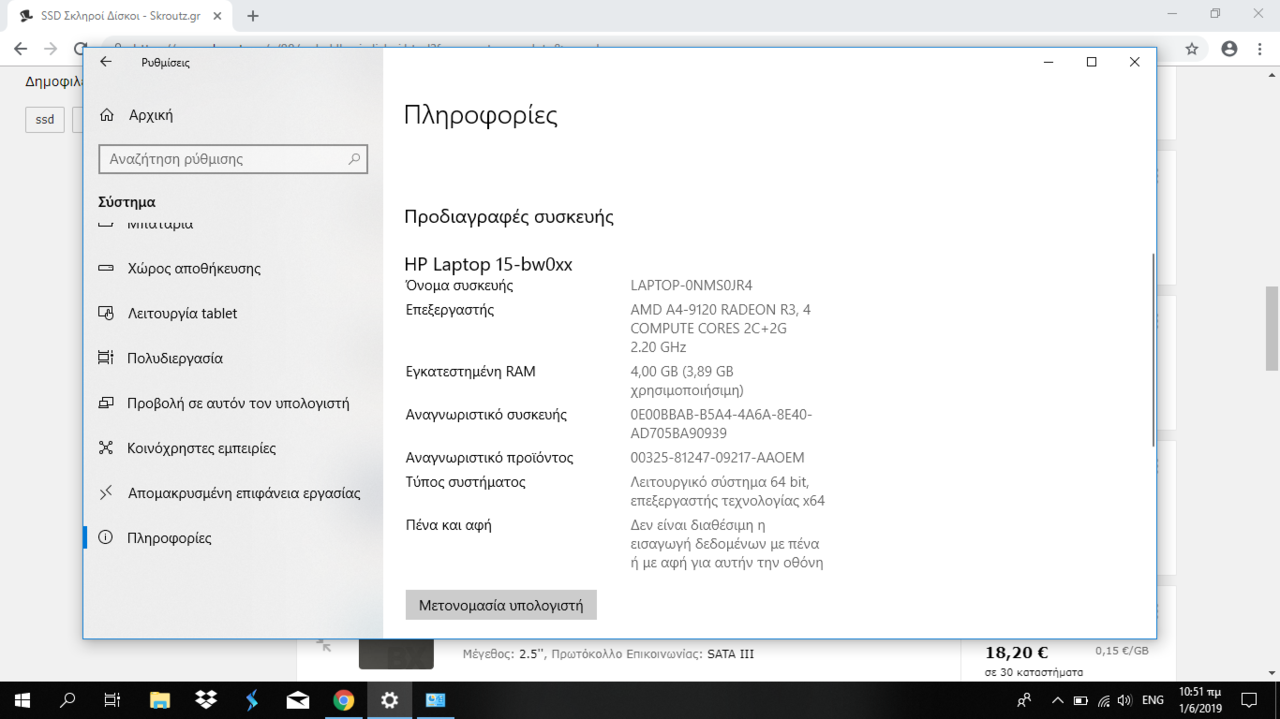Click product ID 00325-81247-09217-AAOEM
This screenshot has height=719, width=1280.
(x=717, y=458)
